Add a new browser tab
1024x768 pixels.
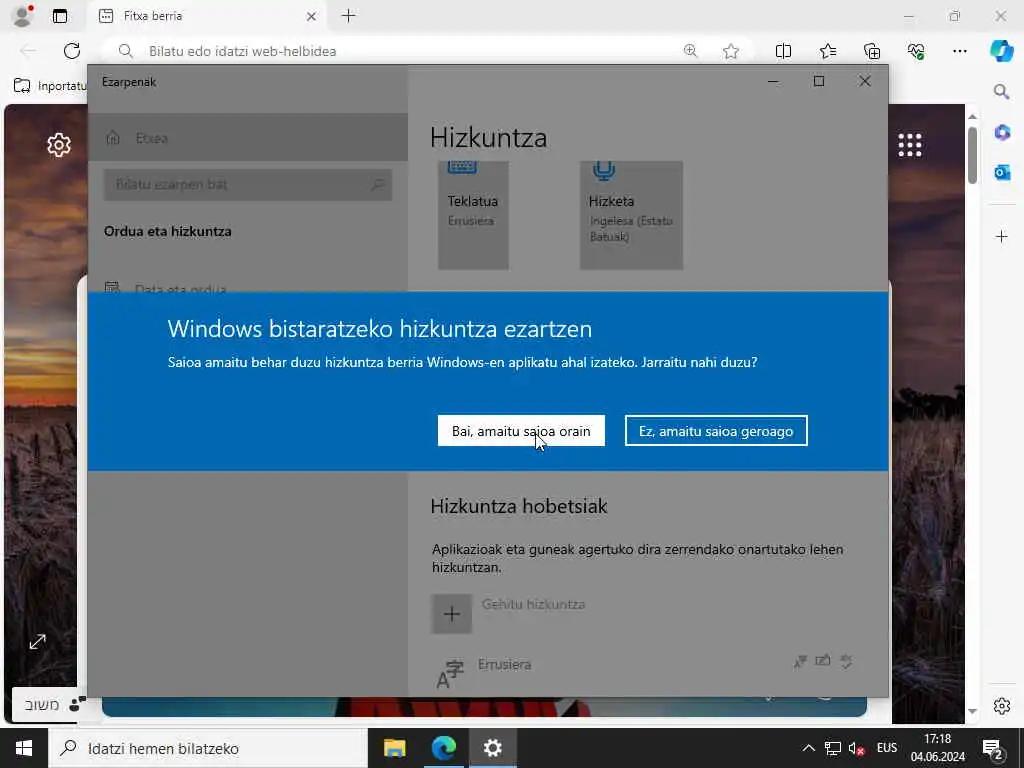pyautogui.click(x=349, y=16)
